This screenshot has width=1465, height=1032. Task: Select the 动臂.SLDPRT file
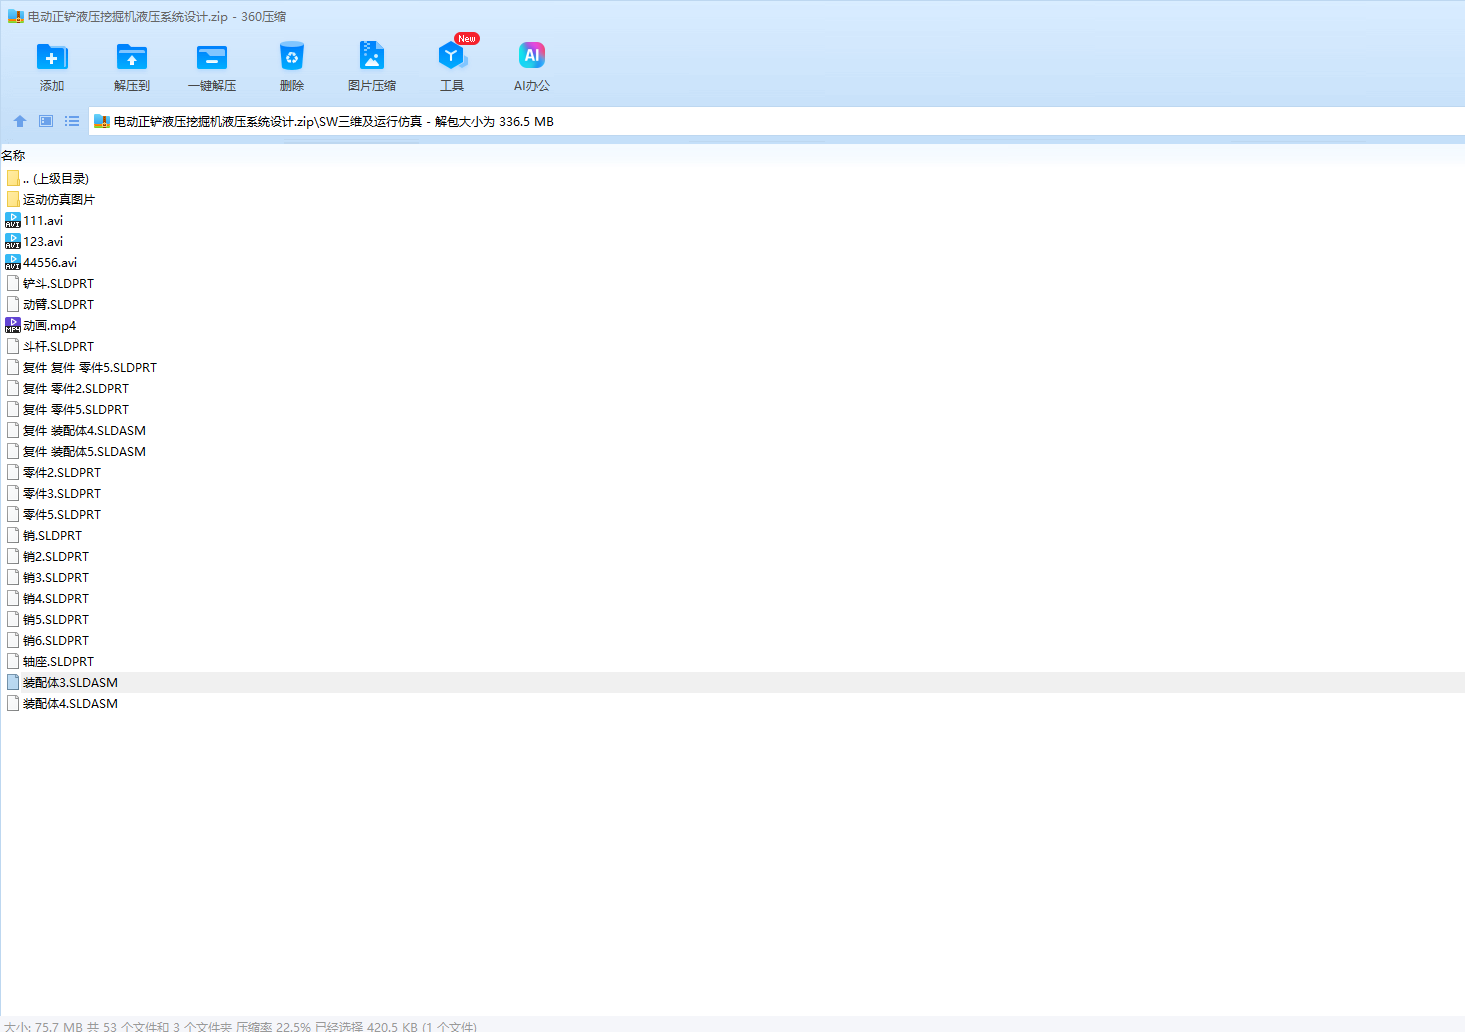tap(732, 304)
